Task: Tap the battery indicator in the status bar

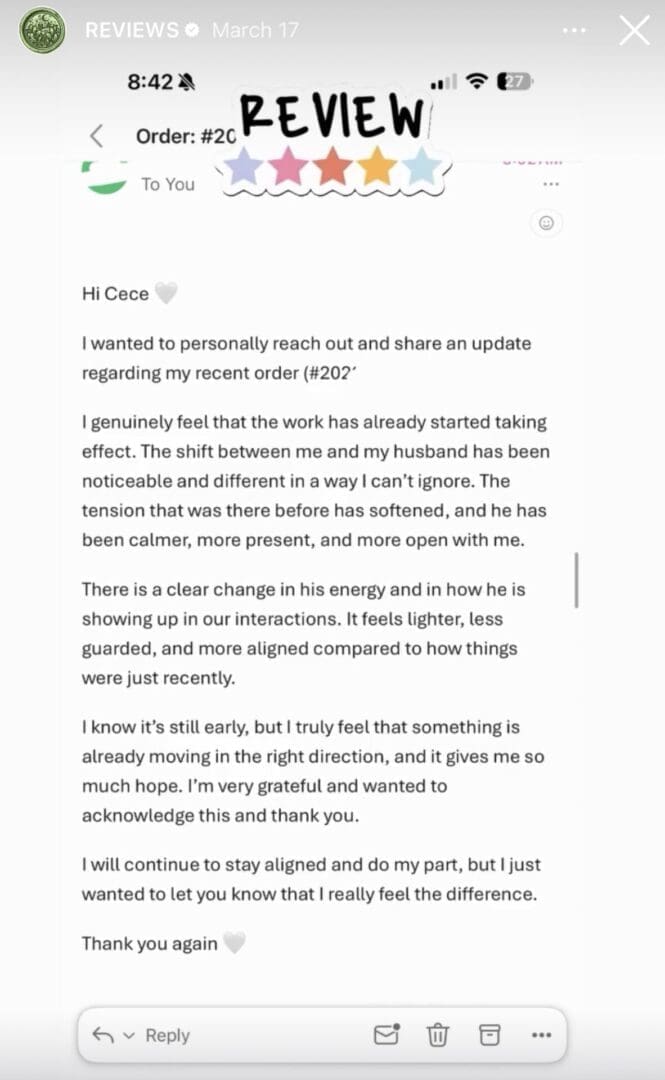Action: click(x=516, y=83)
